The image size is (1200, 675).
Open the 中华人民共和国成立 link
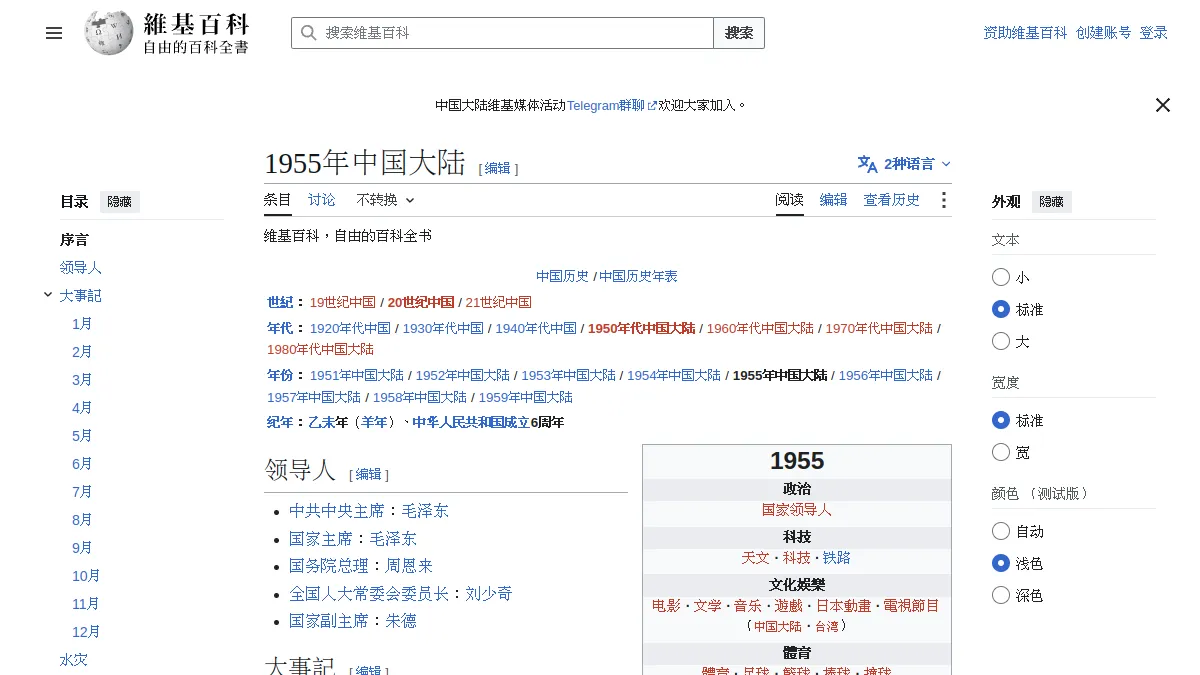coord(471,423)
